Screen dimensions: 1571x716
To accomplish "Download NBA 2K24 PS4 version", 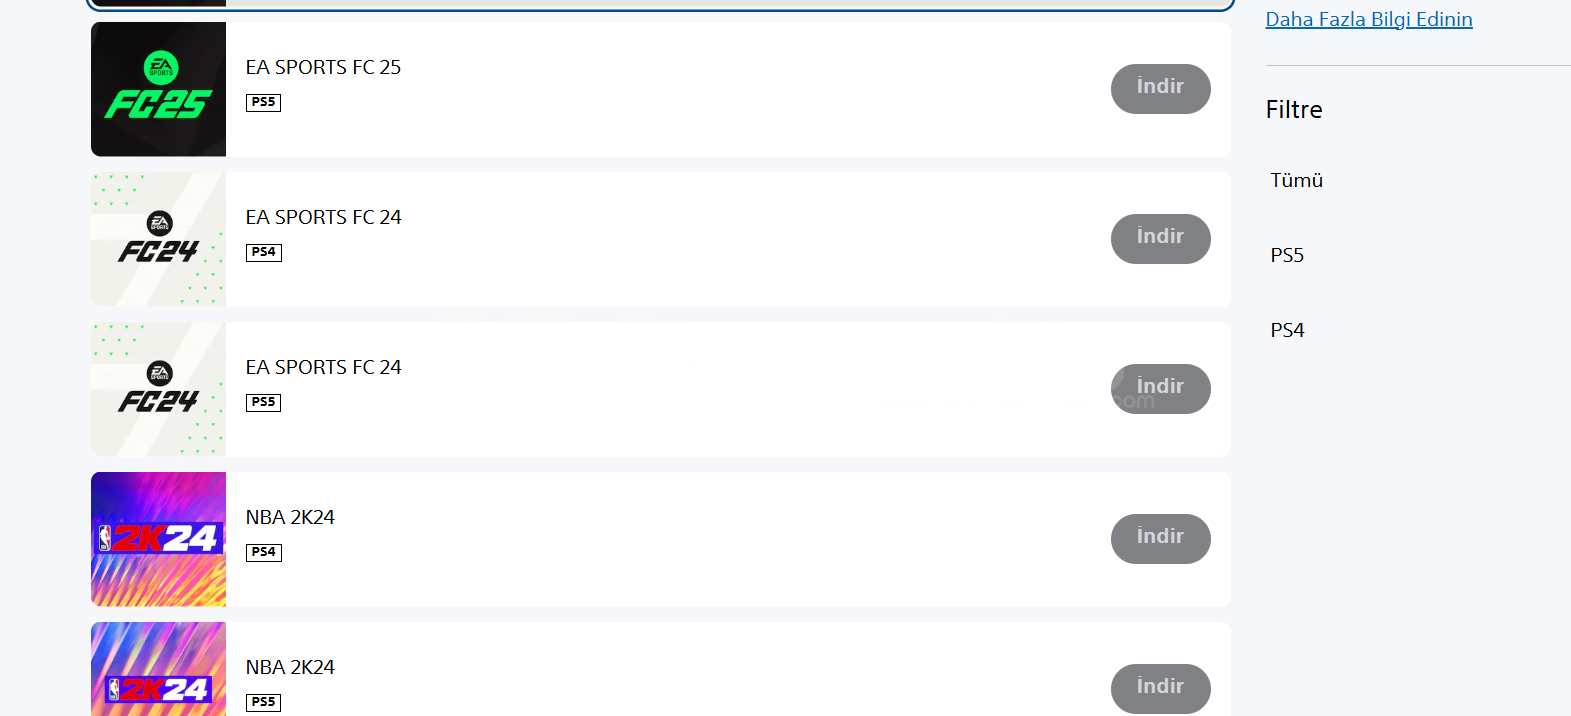I will click(x=1160, y=539).
